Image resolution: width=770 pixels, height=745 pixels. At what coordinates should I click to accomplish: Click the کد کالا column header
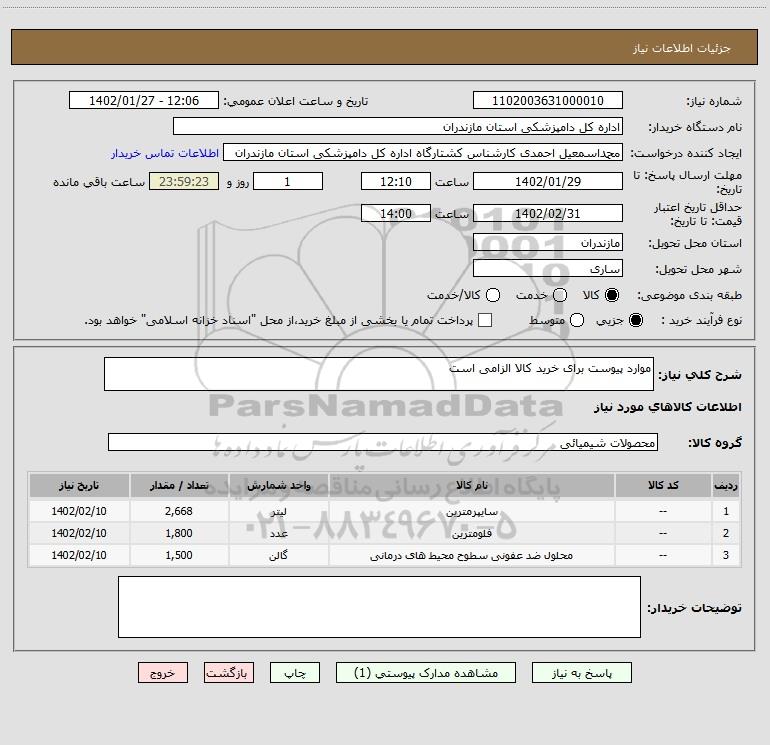pos(663,486)
